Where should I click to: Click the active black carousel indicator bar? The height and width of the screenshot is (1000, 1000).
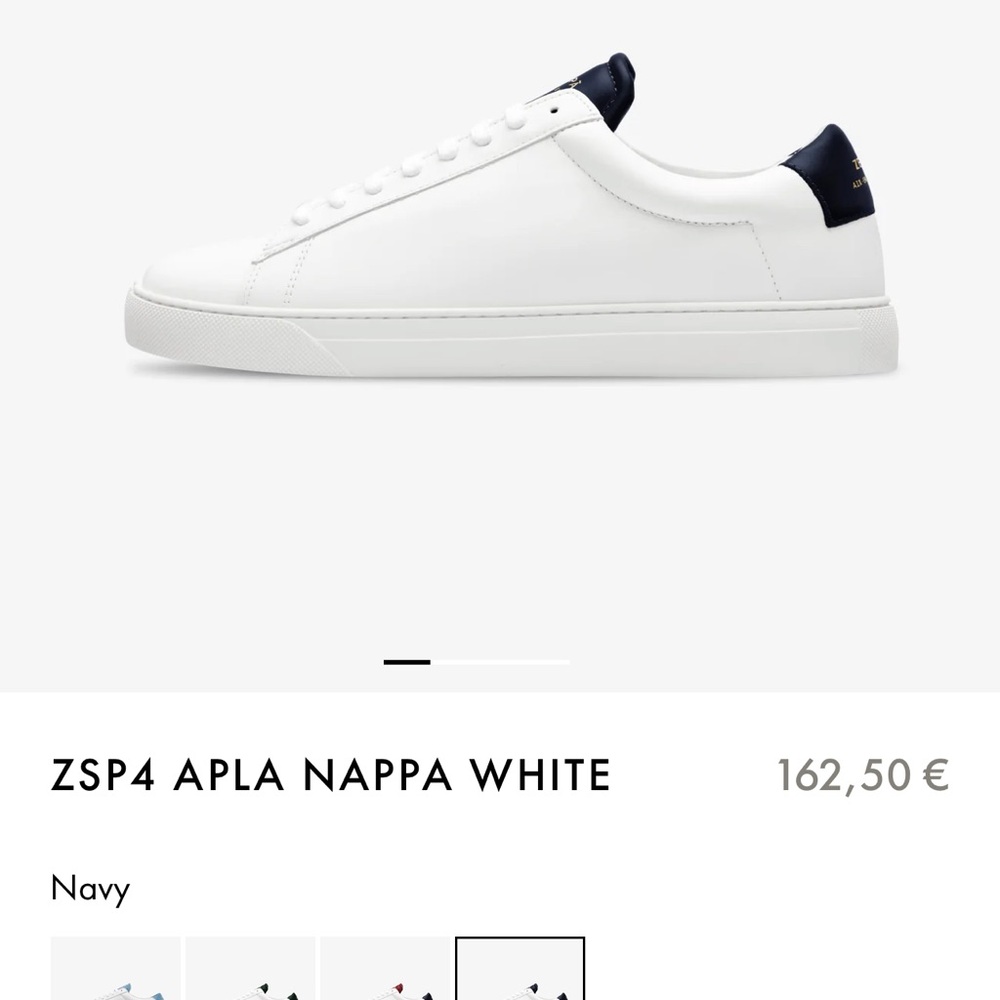[406, 662]
